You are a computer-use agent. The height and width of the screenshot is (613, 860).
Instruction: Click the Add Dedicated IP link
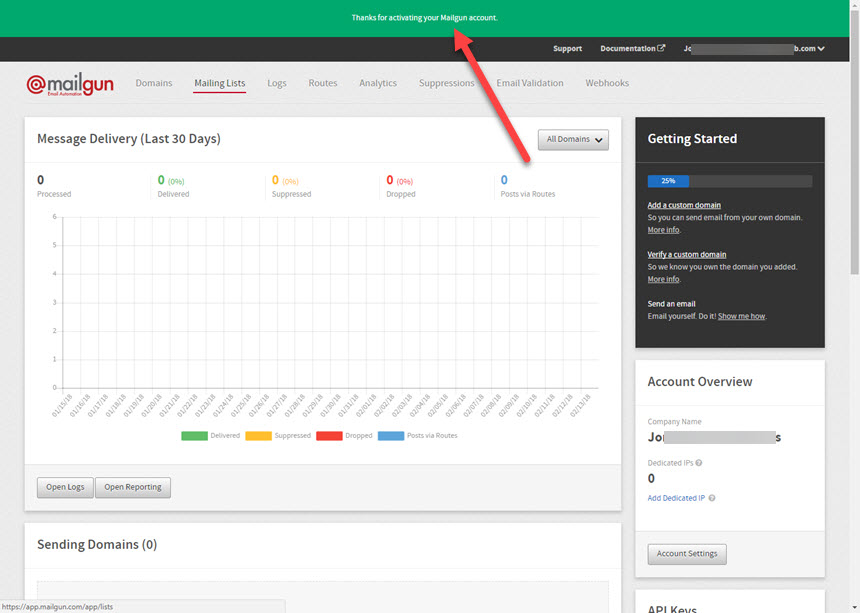676,498
